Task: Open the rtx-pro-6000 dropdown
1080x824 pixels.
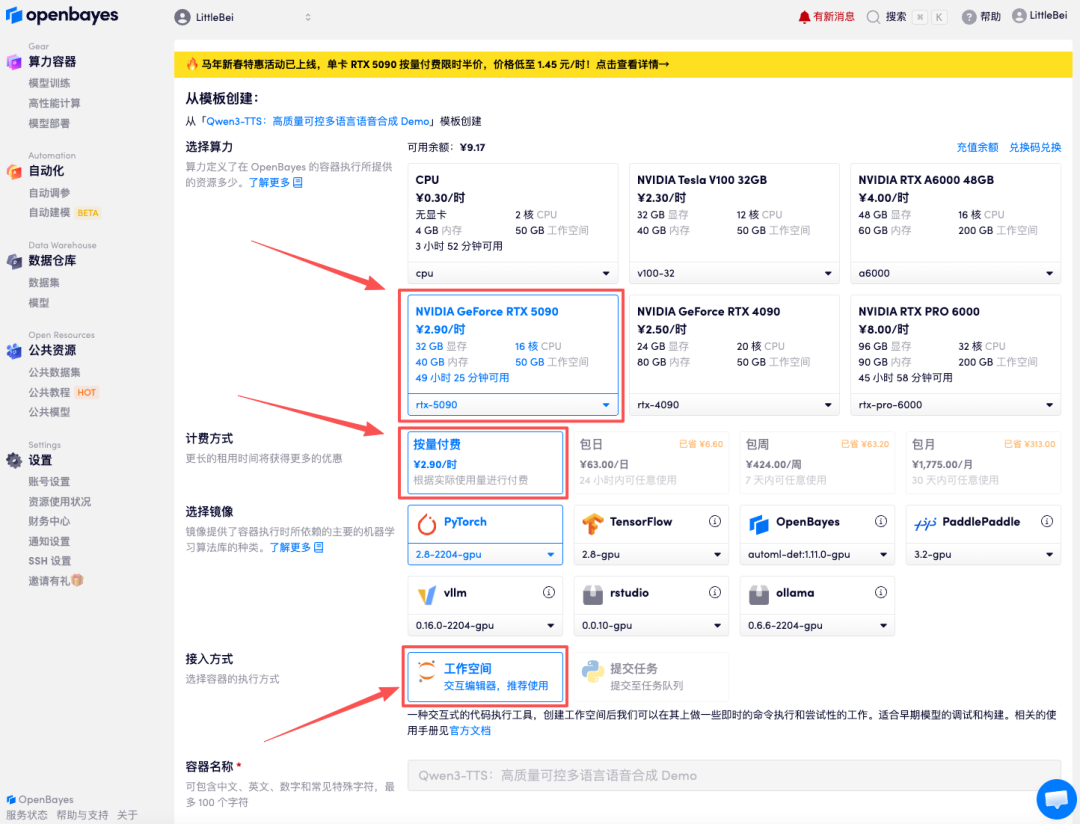Action: pyautogui.click(x=955, y=405)
